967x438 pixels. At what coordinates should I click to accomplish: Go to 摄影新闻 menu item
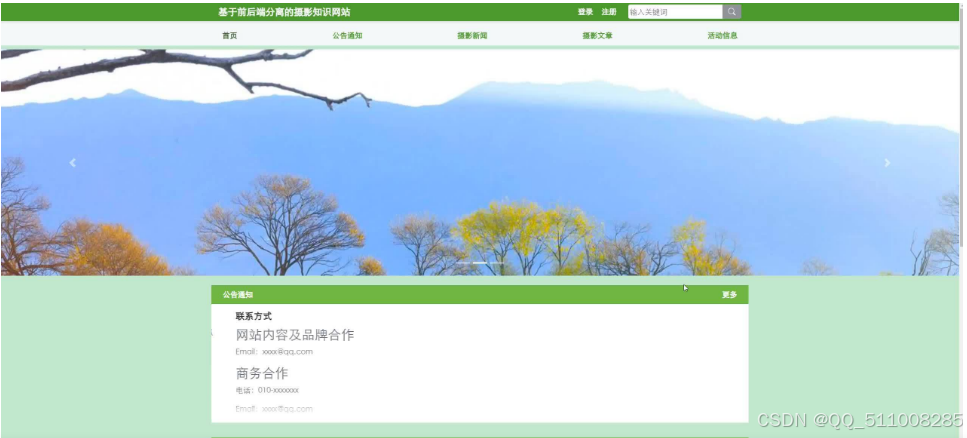click(x=472, y=36)
